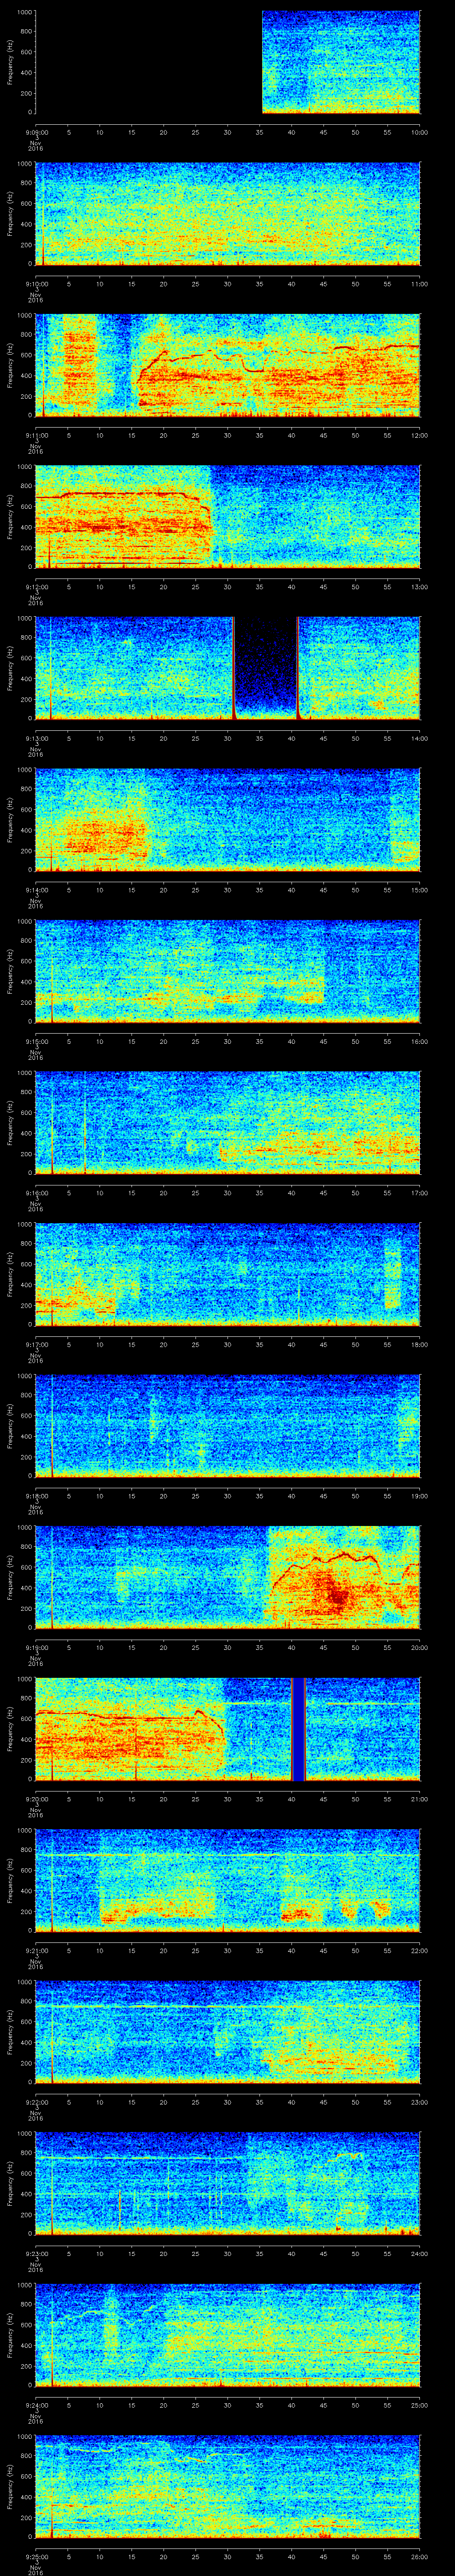Click the 16:00 end time label
The height and width of the screenshot is (2576, 455).
click(x=419, y=1042)
